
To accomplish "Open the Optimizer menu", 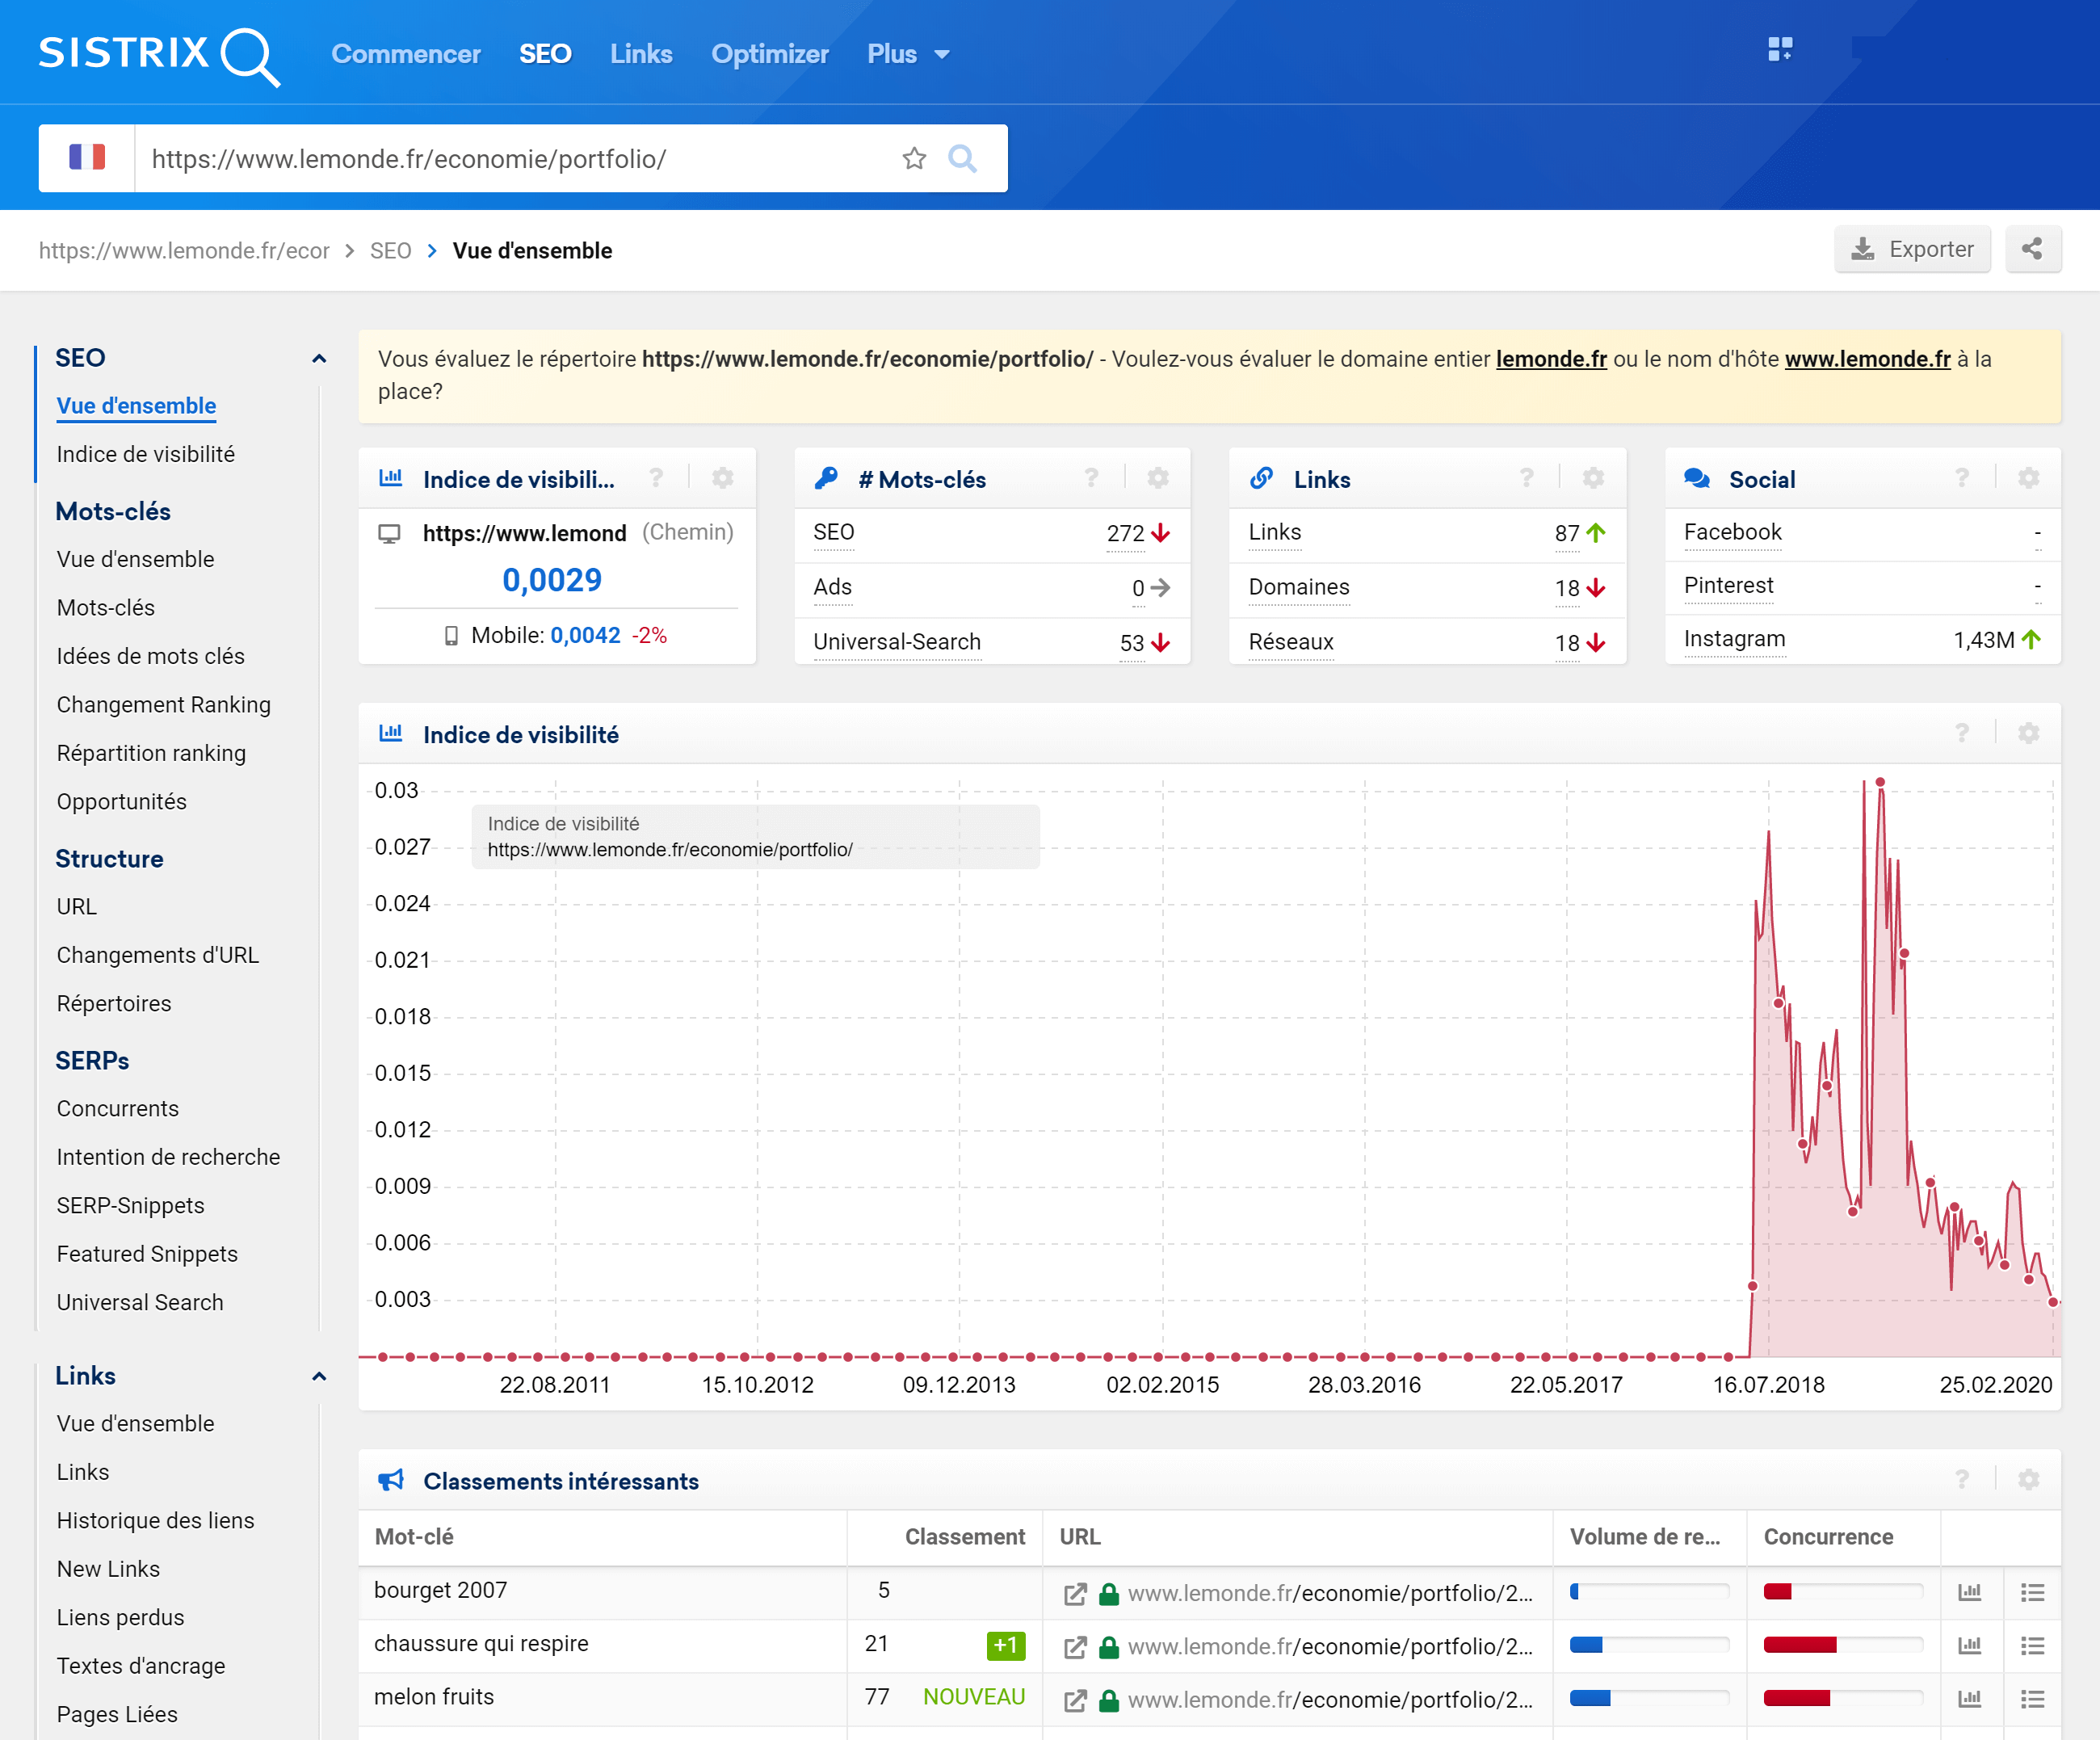I will [770, 54].
